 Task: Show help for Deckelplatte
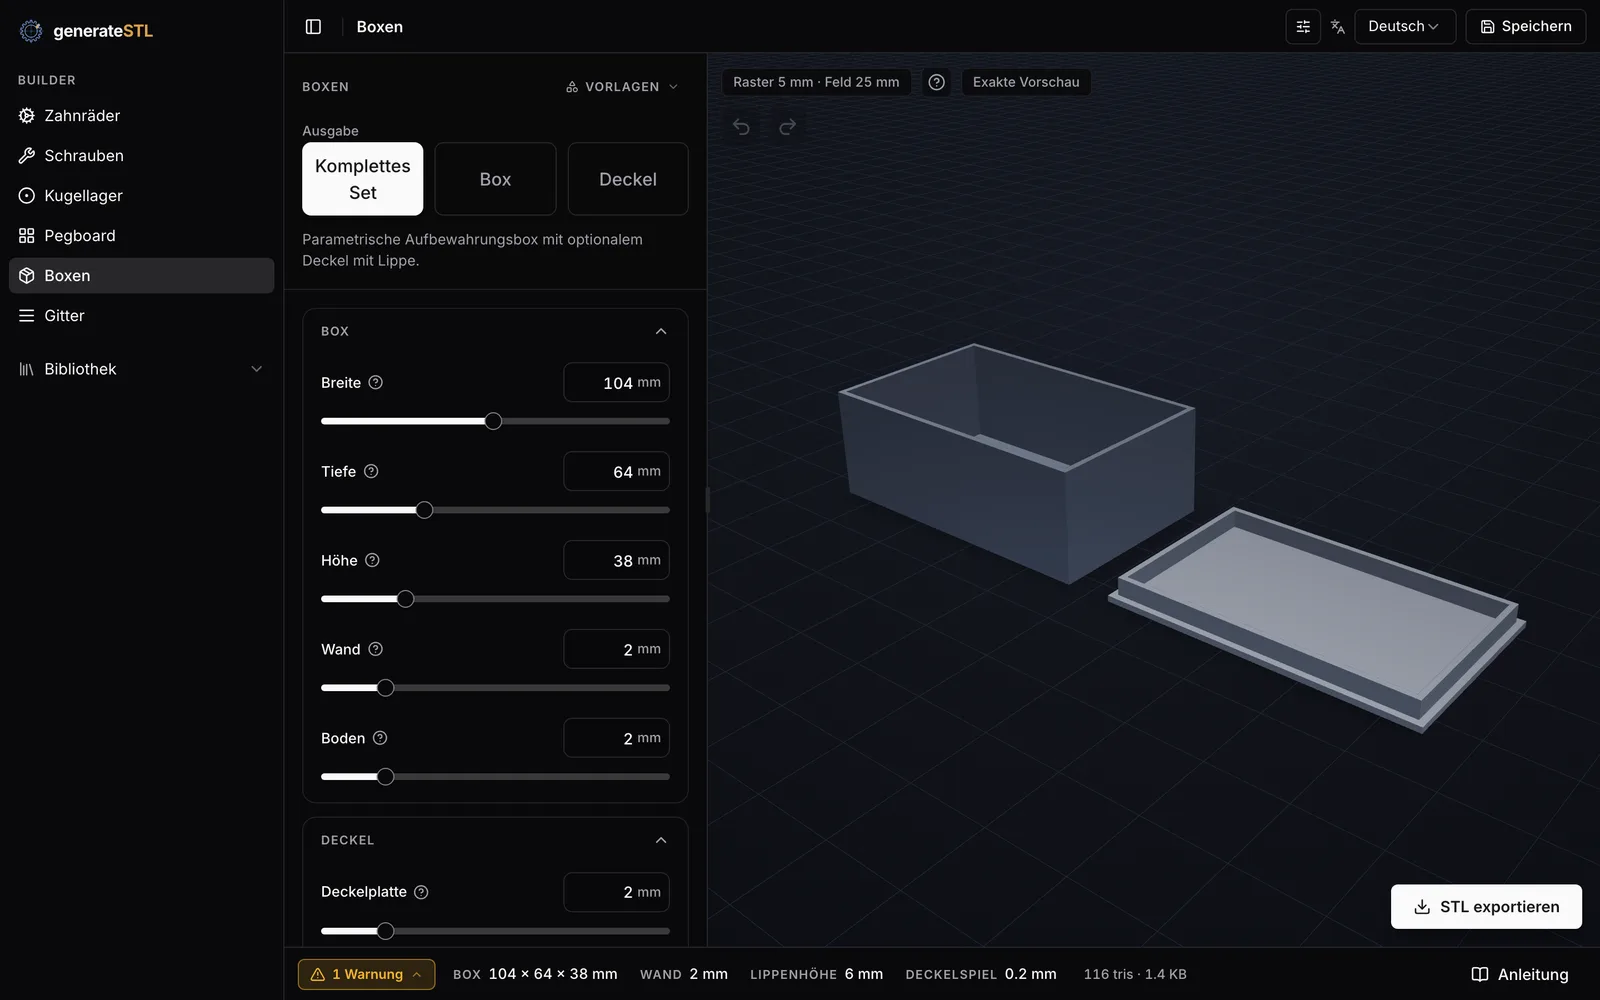pos(421,892)
